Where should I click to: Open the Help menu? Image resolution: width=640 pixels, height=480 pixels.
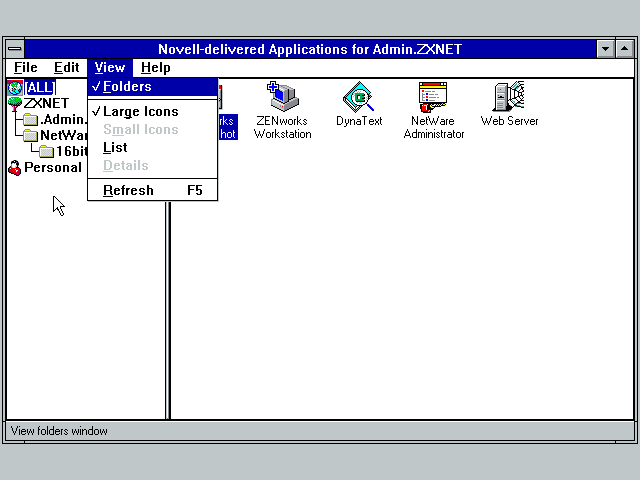(156, 68)
